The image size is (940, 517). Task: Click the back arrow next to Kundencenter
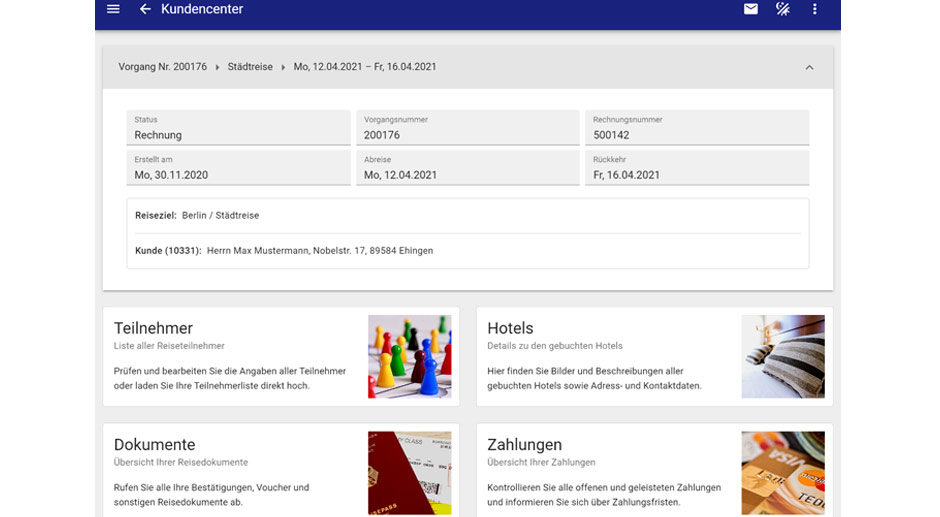click(x=145, y=9)
